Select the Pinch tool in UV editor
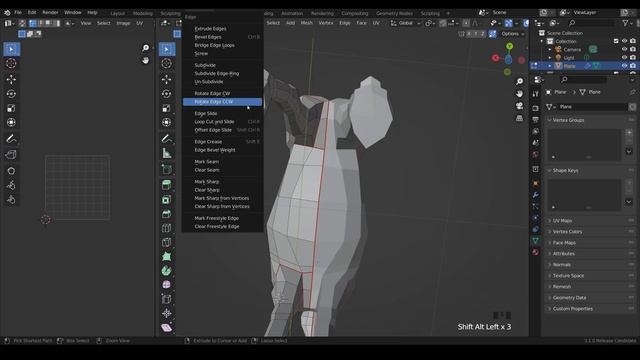Viewport: 640px width, 360px height. point(11,200)
